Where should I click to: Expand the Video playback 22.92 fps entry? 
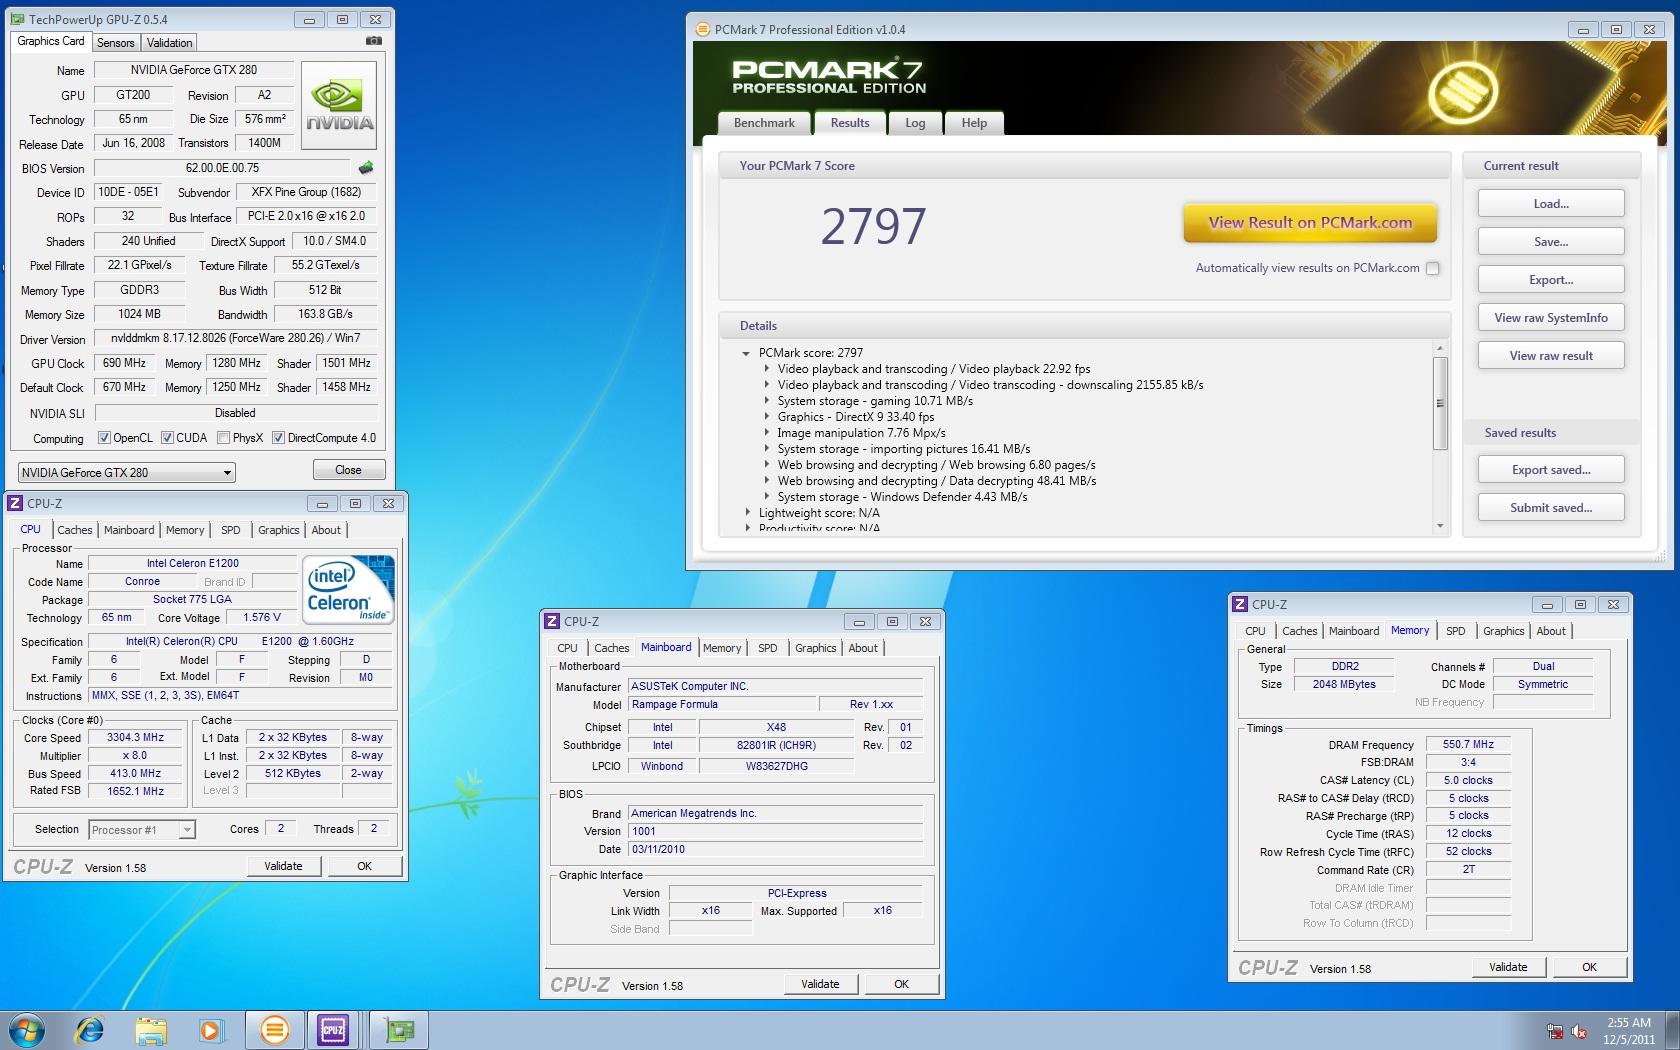[x=766, y=369]
